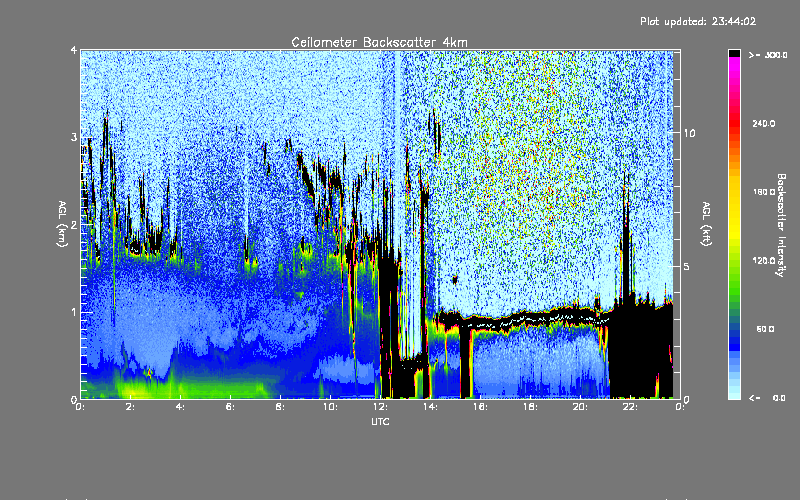Viewport: 800px width, 500px height.
Task: Click the '>= 300.0' colorbar value
Action: click(768, 55)
